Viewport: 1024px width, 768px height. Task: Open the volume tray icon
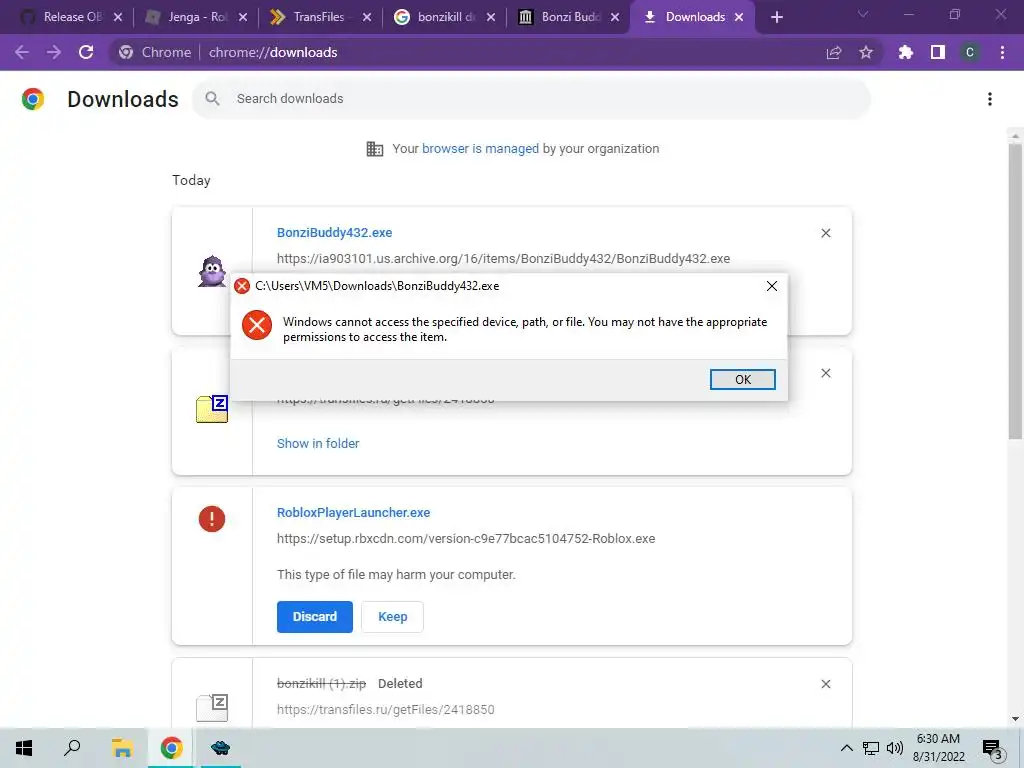(895, 748)
